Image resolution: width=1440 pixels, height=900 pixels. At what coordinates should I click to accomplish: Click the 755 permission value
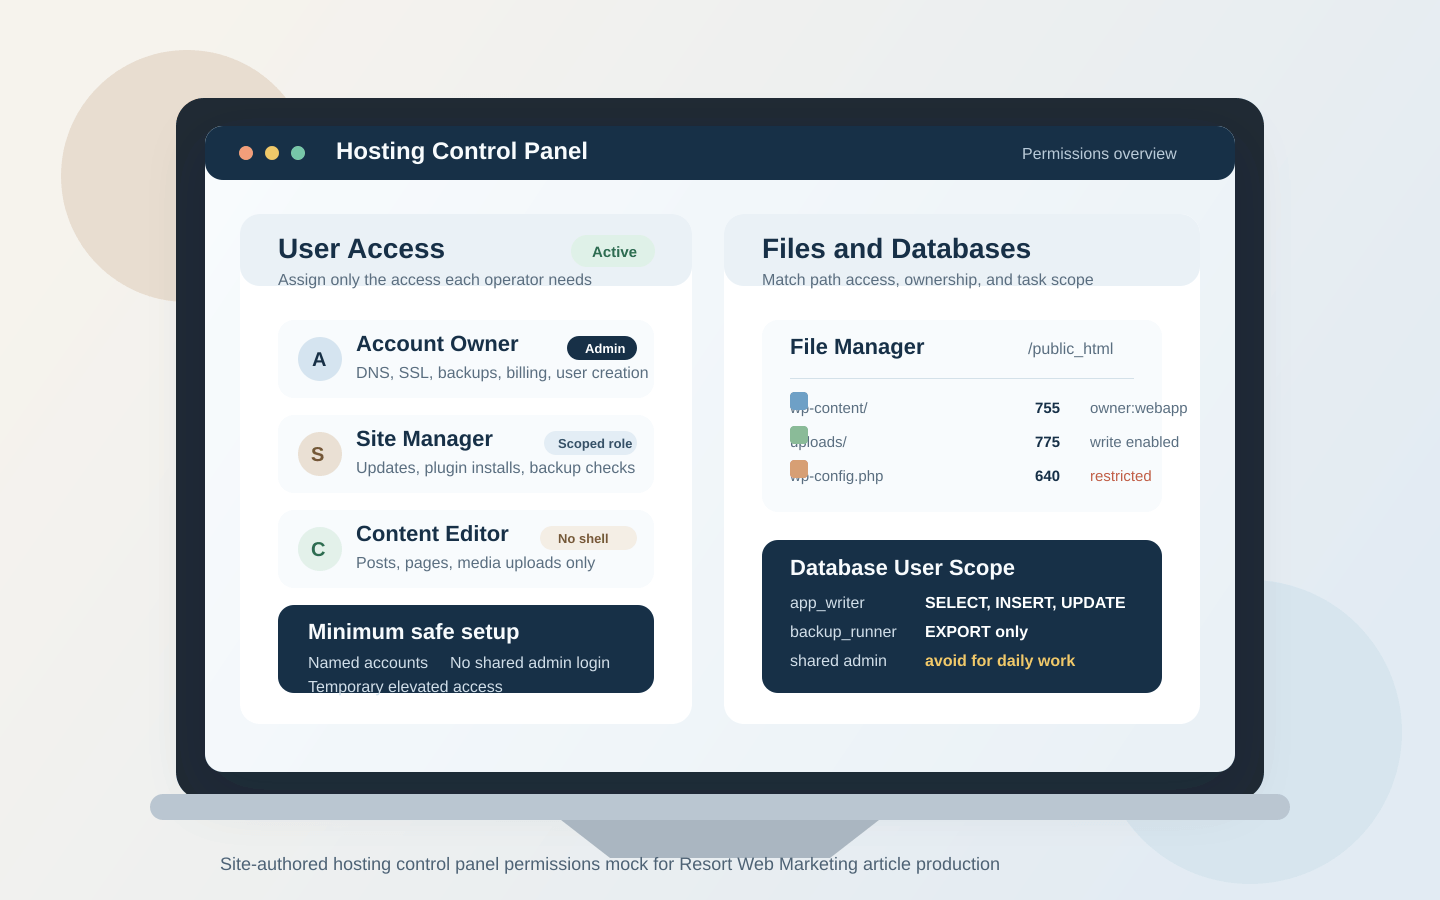[x=1047, y=408]
